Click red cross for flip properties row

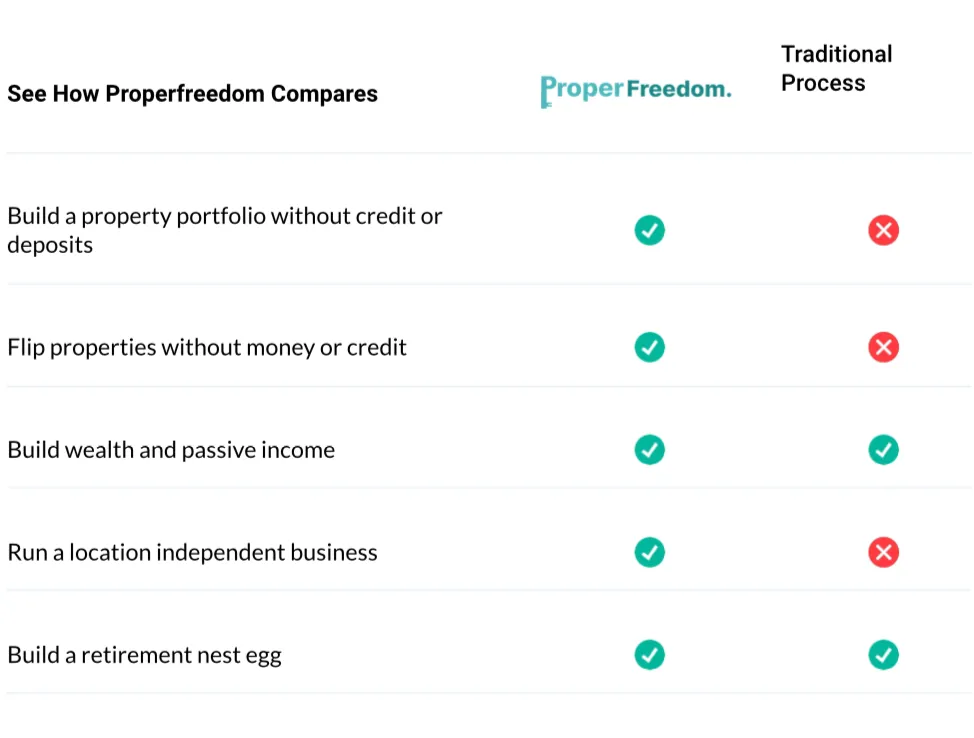point(883,347)
